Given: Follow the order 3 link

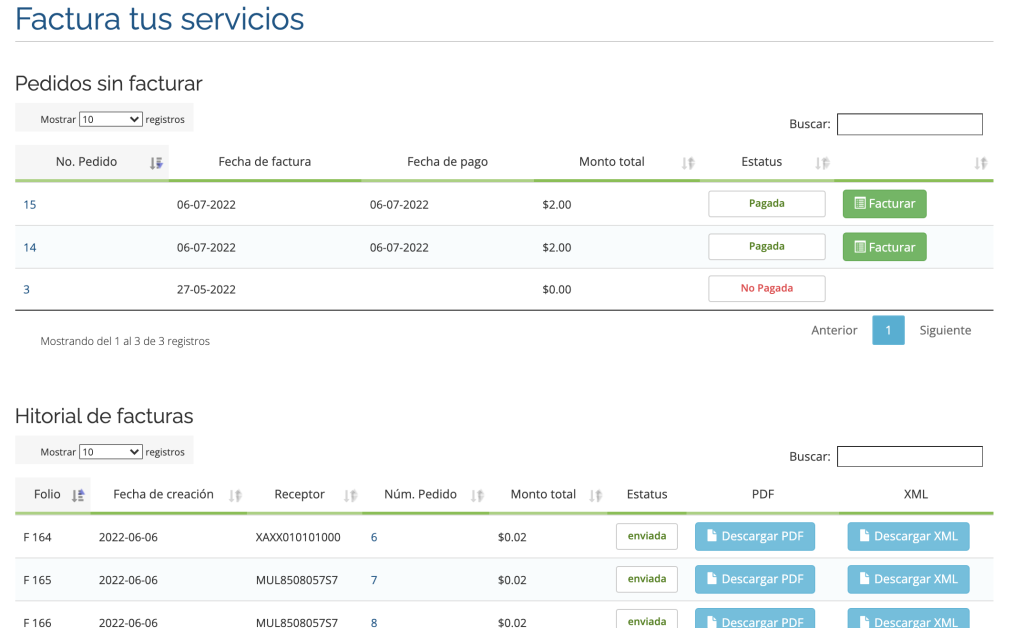Looking at the screenshot, I should 26,289.
